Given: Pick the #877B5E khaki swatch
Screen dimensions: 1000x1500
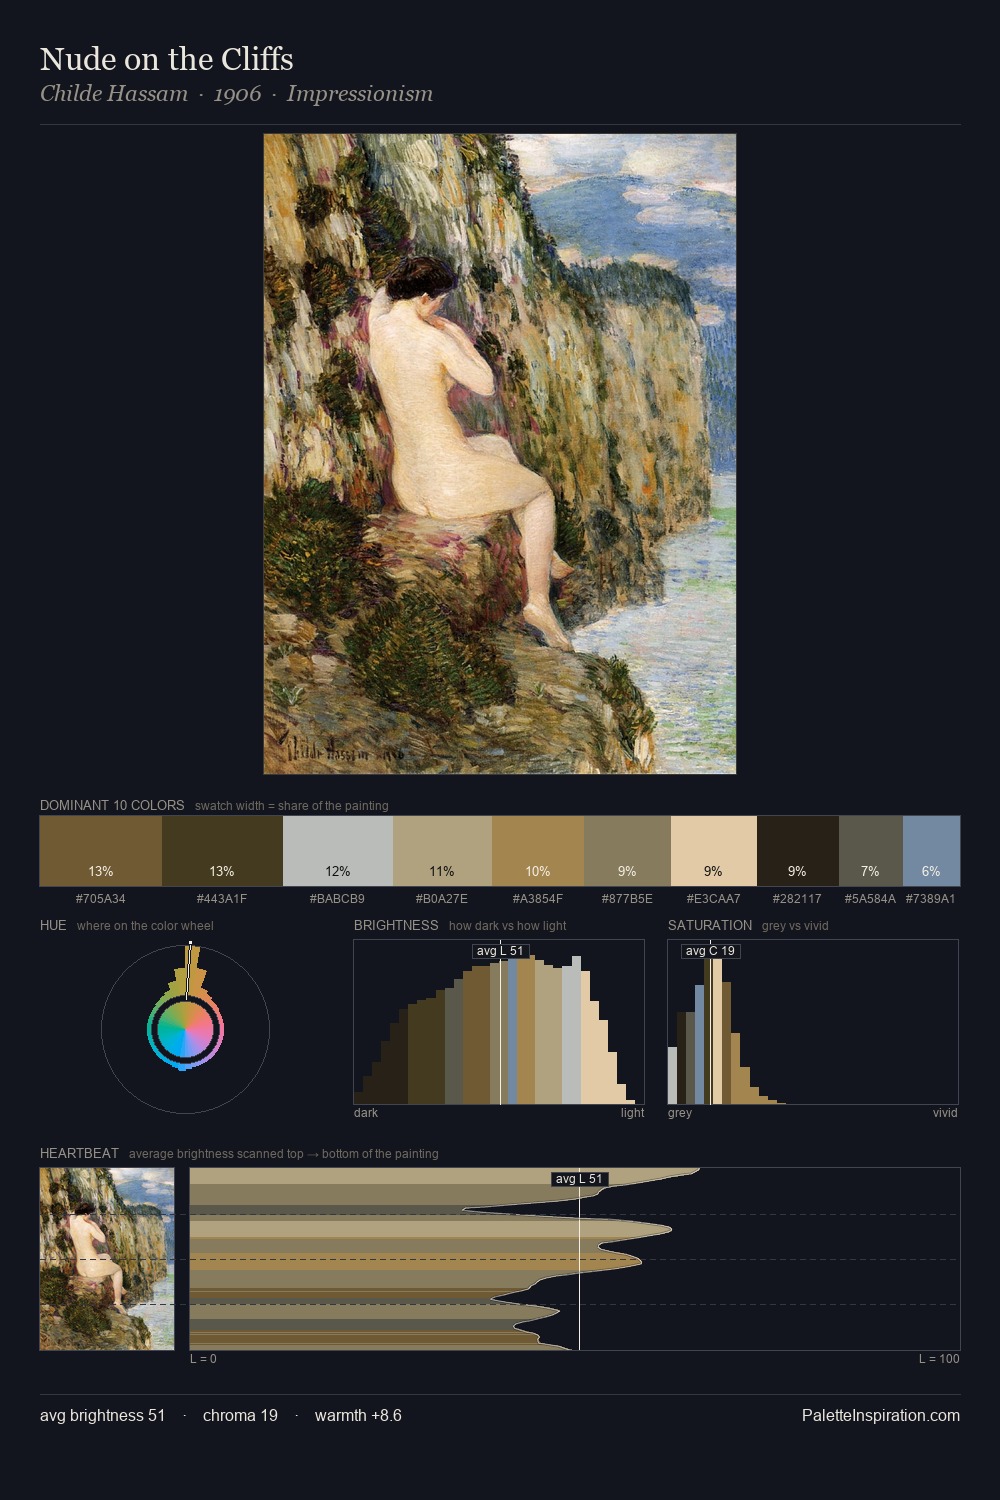Looking at the screenshot, I should tap(627, 851).
